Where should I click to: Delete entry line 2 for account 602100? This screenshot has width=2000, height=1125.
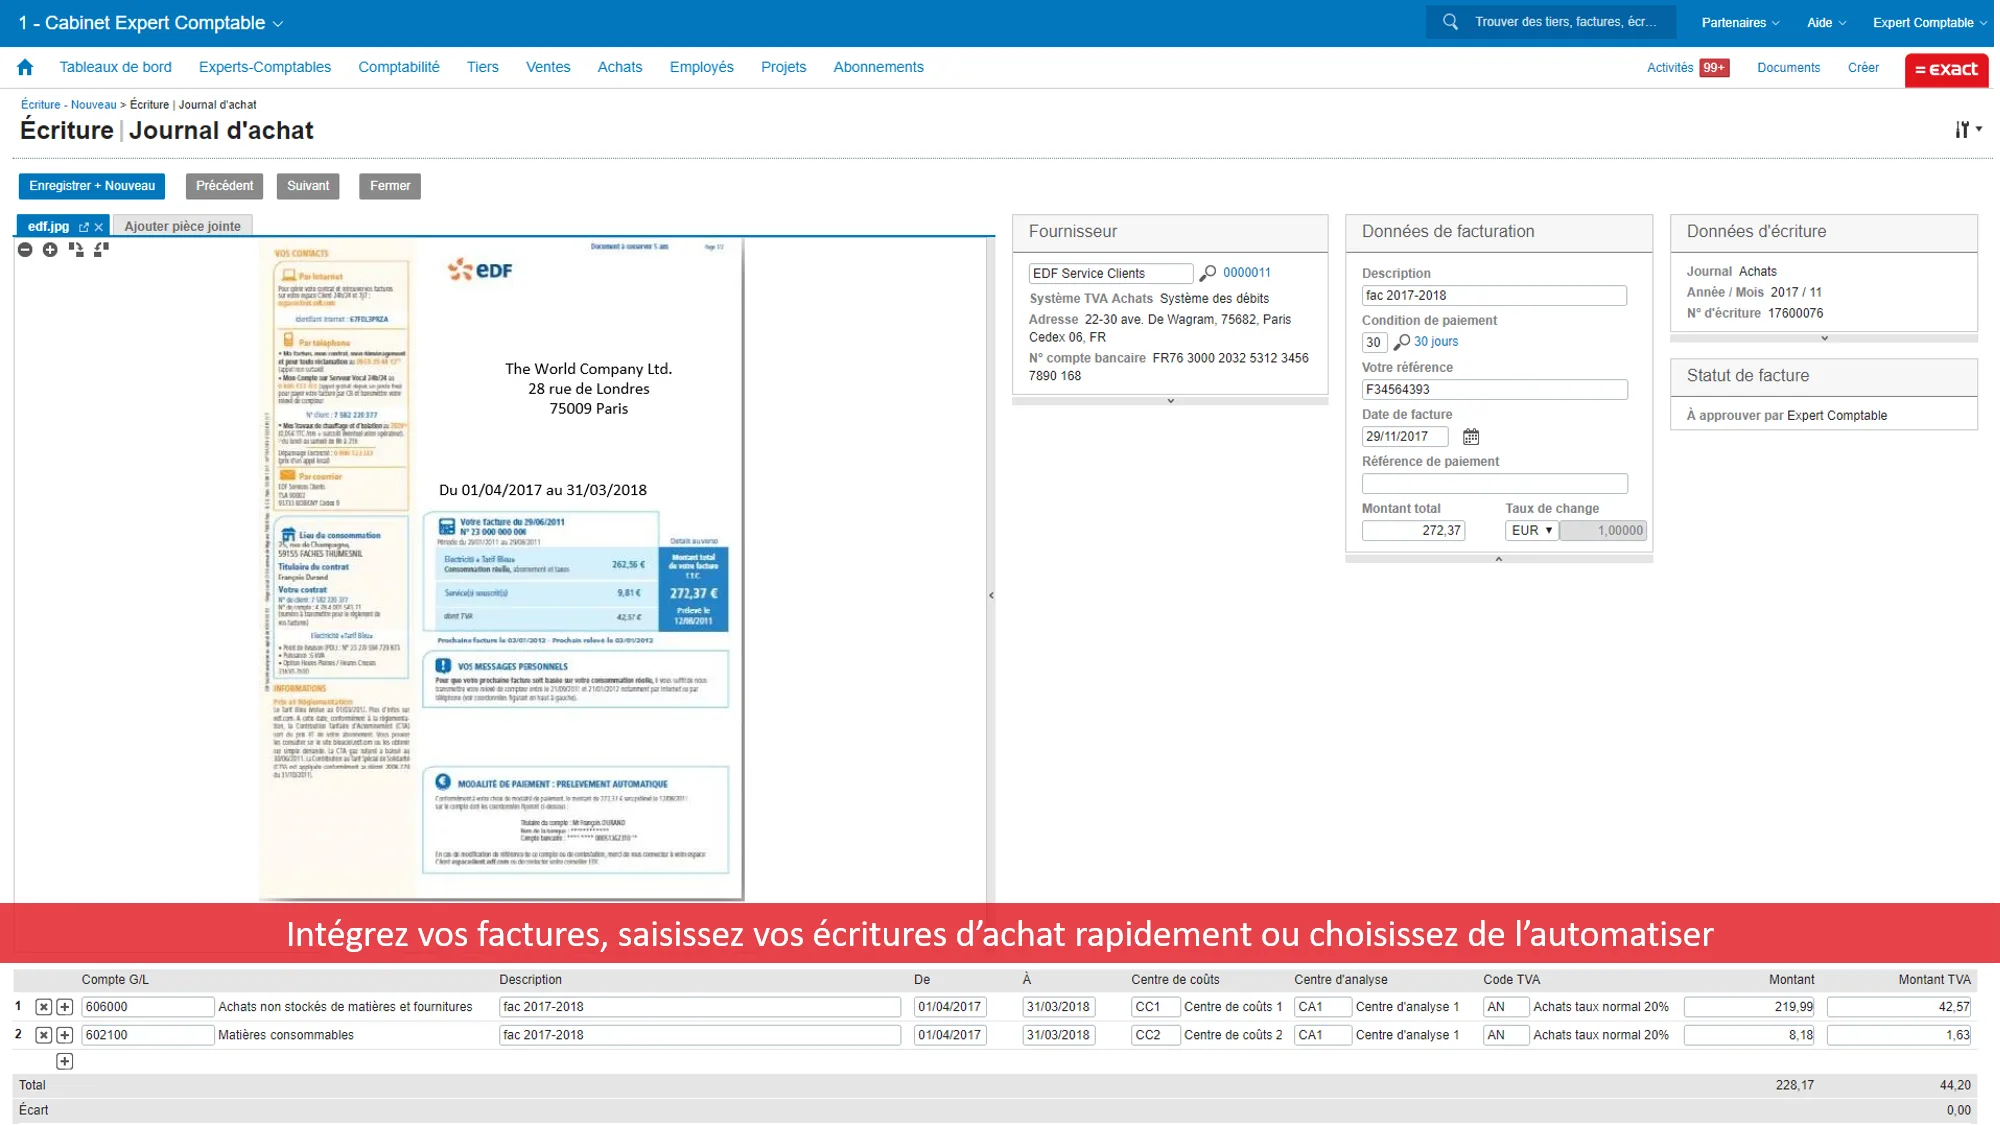point(44,1035)
